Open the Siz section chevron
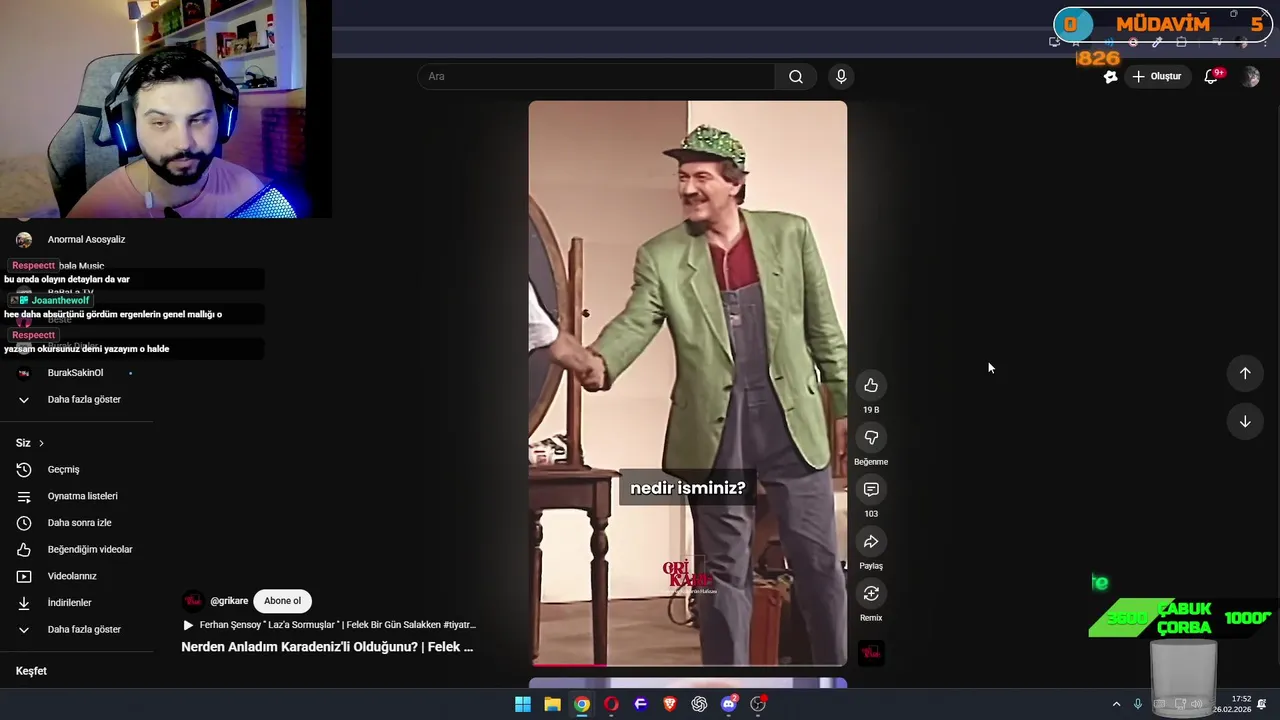 (41, 443)
